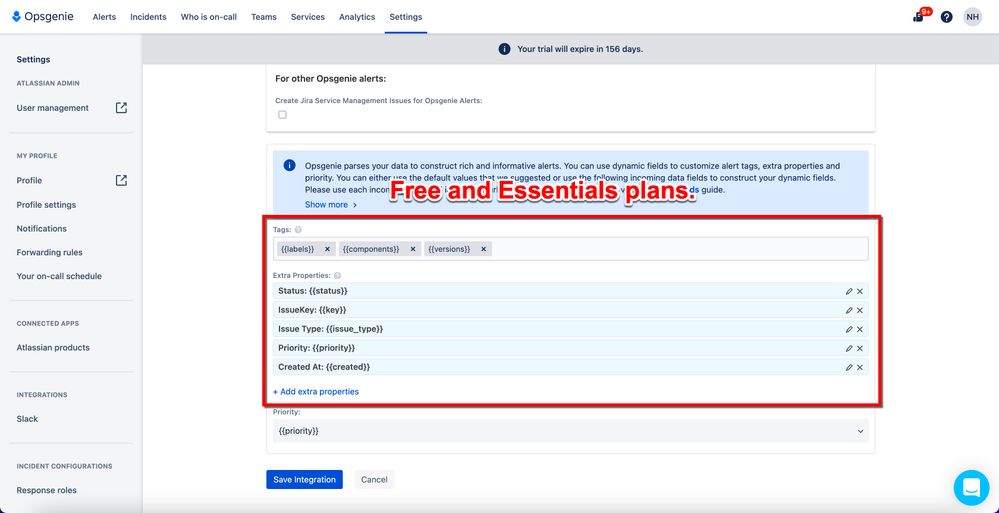Click the Created At: {{created}} row
999x513 pixels.
(x=570, y=368)
